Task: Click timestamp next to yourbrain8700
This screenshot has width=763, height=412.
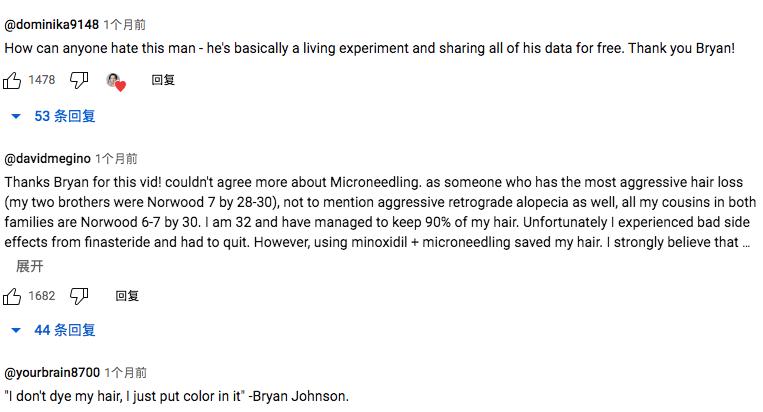Action: click(125, 373)
